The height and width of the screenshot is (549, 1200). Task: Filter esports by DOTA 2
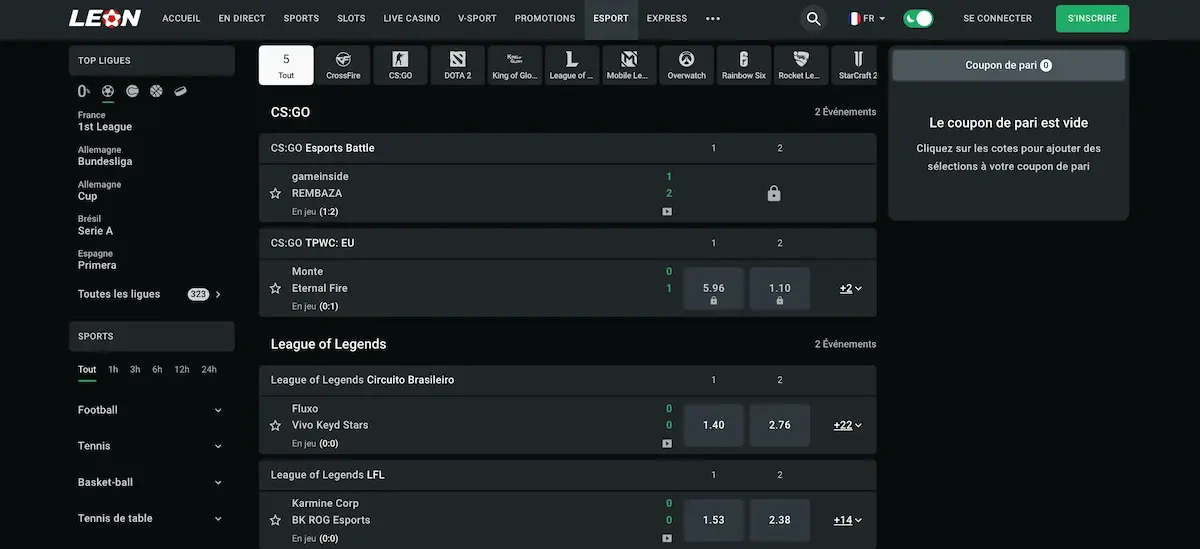point(457,65)
